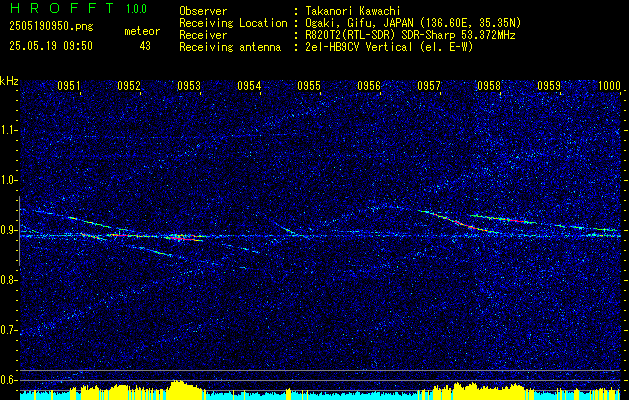
Task: Click the 0.9 kHz axis label
Action: (x=8, y=230)
